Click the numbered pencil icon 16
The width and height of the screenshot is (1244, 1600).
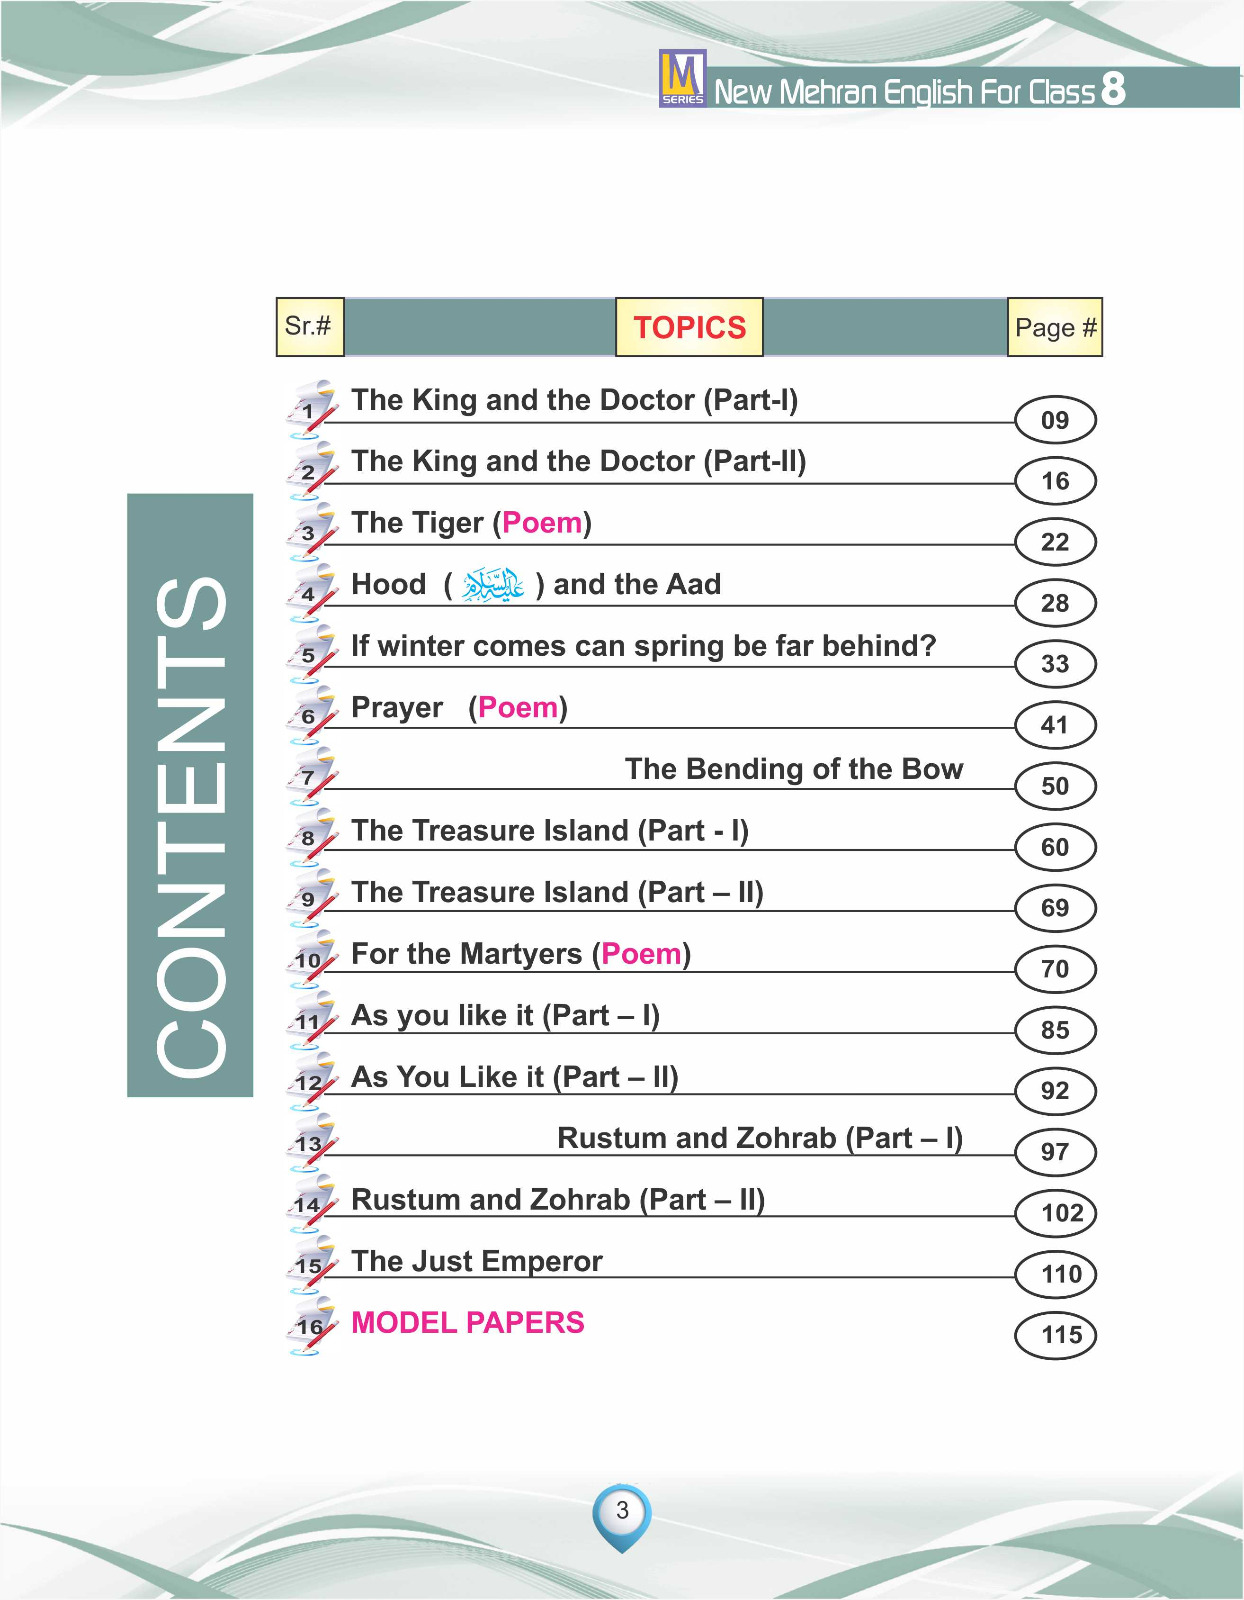coord(311,1327)
